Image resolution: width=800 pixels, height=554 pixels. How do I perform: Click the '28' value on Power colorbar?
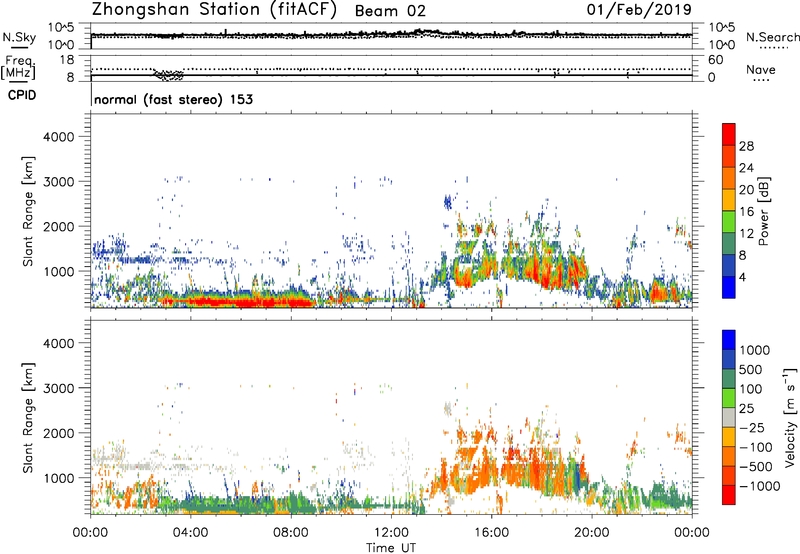(746, 146)
